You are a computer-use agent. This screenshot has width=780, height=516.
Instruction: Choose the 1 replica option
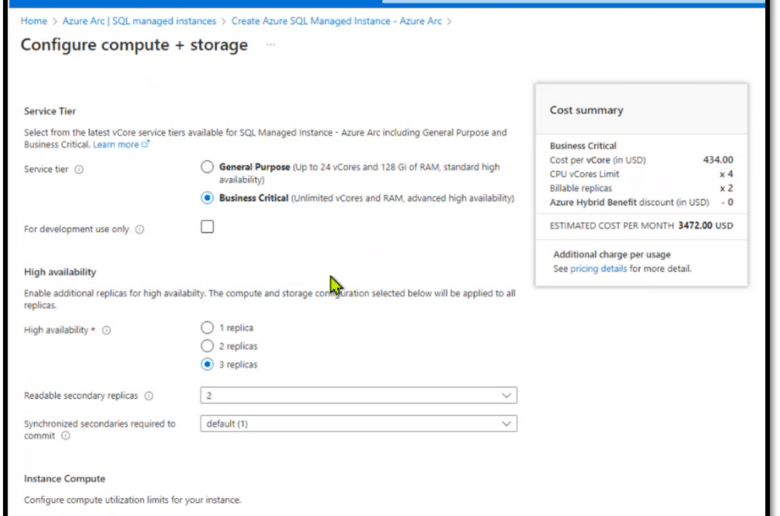pyautogui.click(x=207, y=327)
